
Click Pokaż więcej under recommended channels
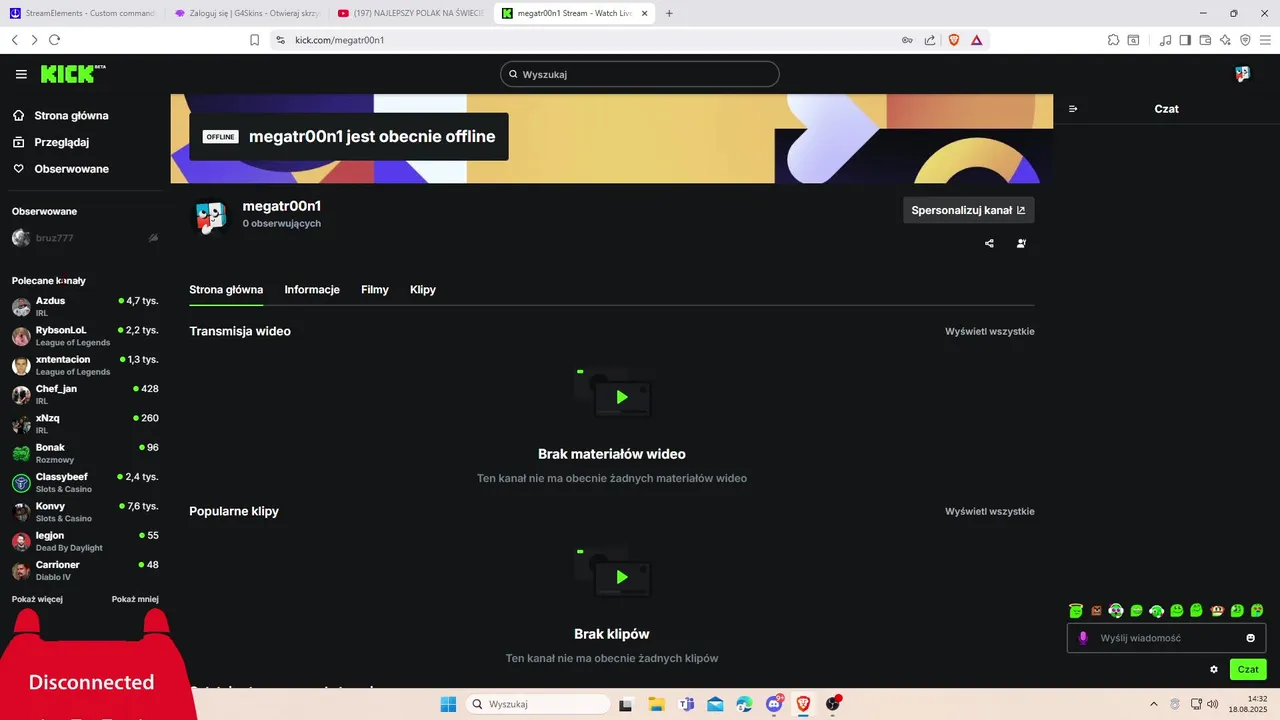click(37, 599)
